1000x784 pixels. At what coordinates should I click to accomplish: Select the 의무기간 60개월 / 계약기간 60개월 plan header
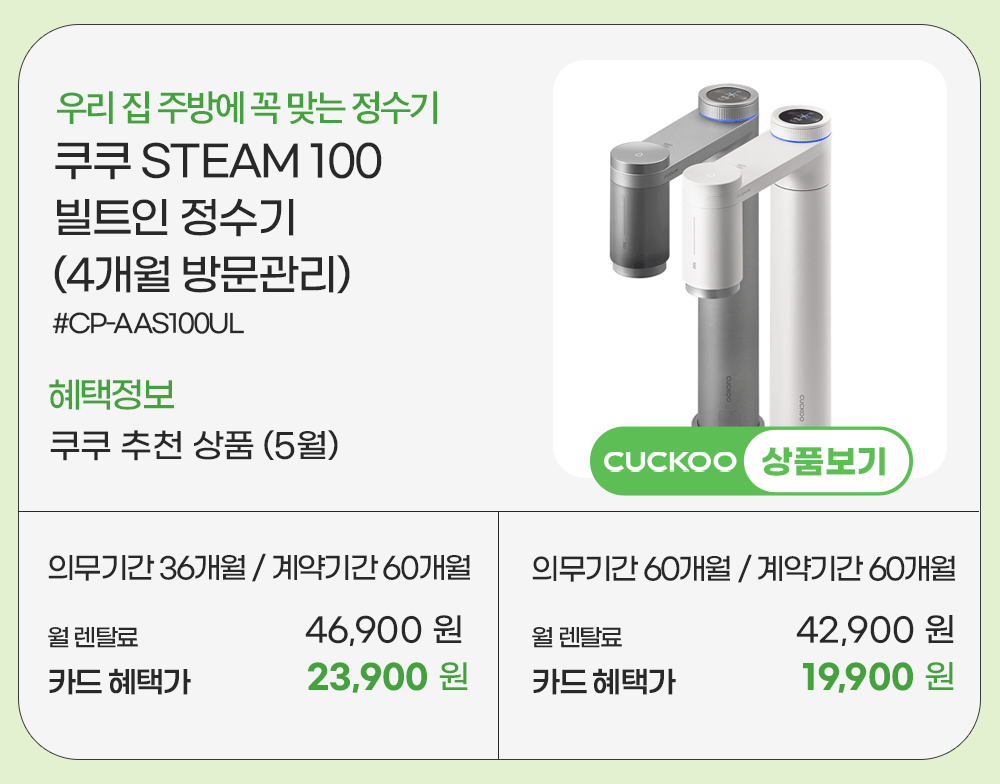743,570
